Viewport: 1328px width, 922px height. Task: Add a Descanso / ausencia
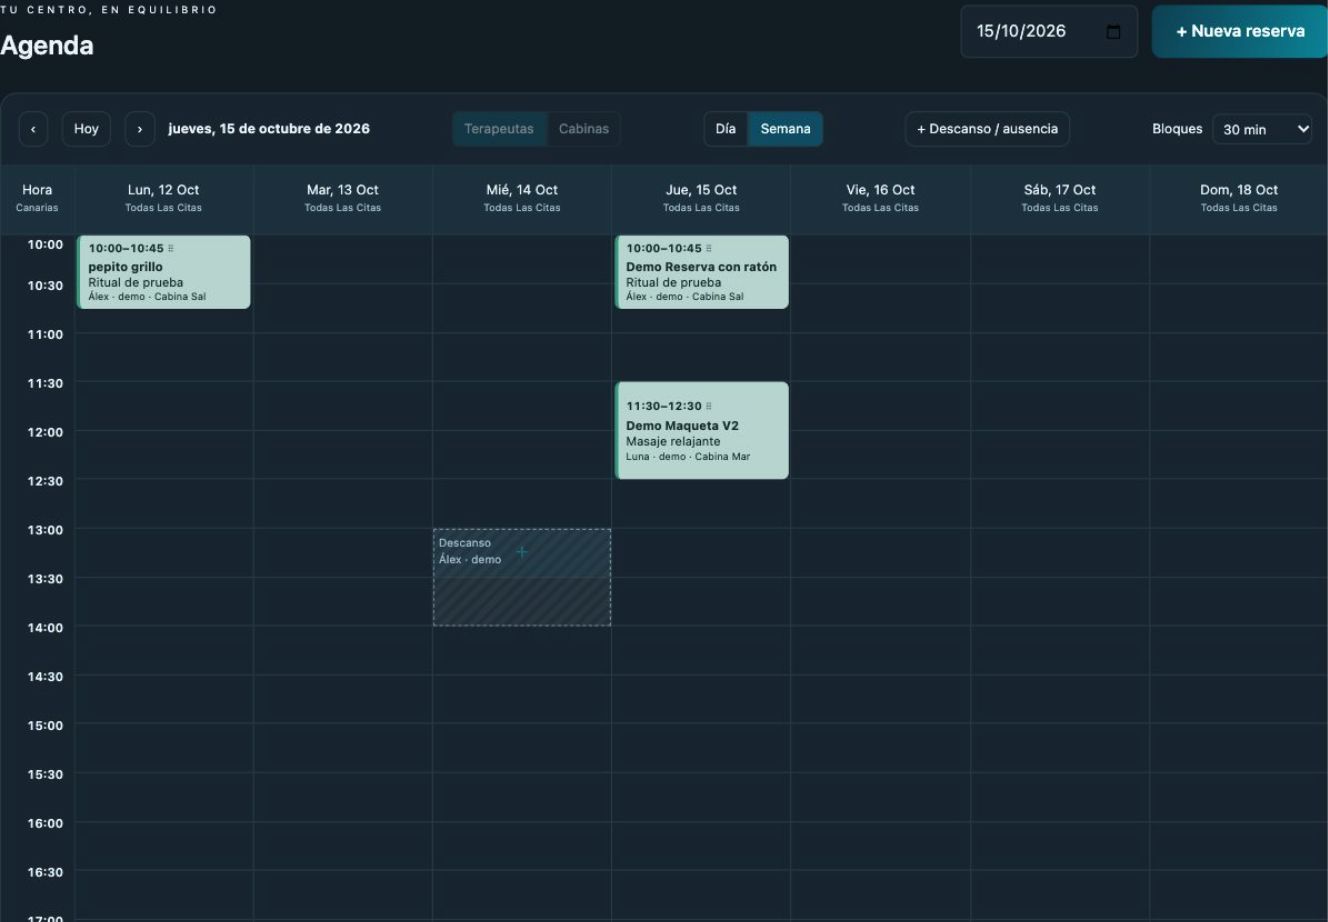coord(987,129)
